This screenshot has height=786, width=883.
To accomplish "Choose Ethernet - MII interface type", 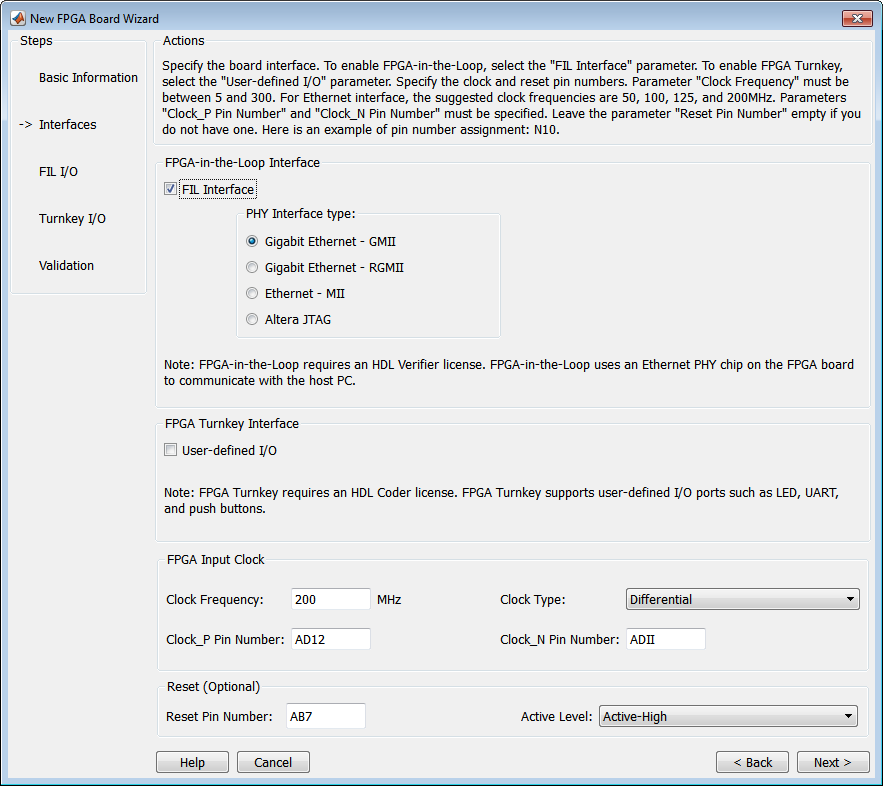I will coord(254,293).
